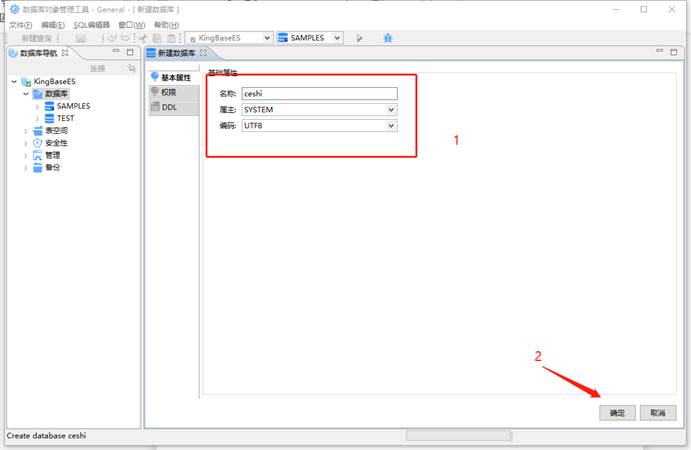Expand the 管理 node

tap(26, 156)
